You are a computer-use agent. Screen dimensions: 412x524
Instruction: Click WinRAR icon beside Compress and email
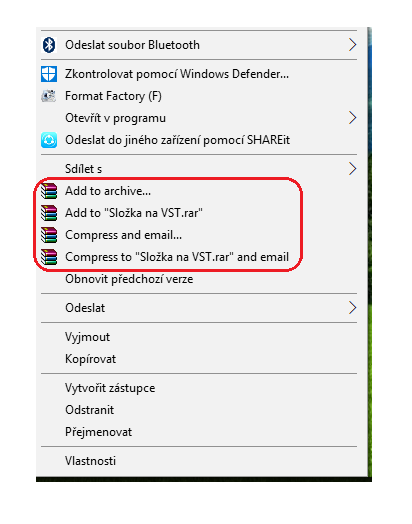point(49,235)
